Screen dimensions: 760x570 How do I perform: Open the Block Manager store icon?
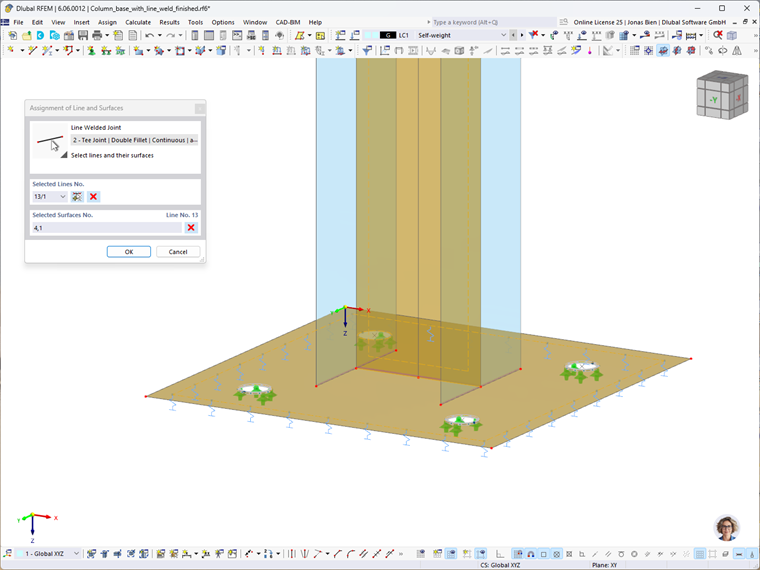click(x=69, y=35)
